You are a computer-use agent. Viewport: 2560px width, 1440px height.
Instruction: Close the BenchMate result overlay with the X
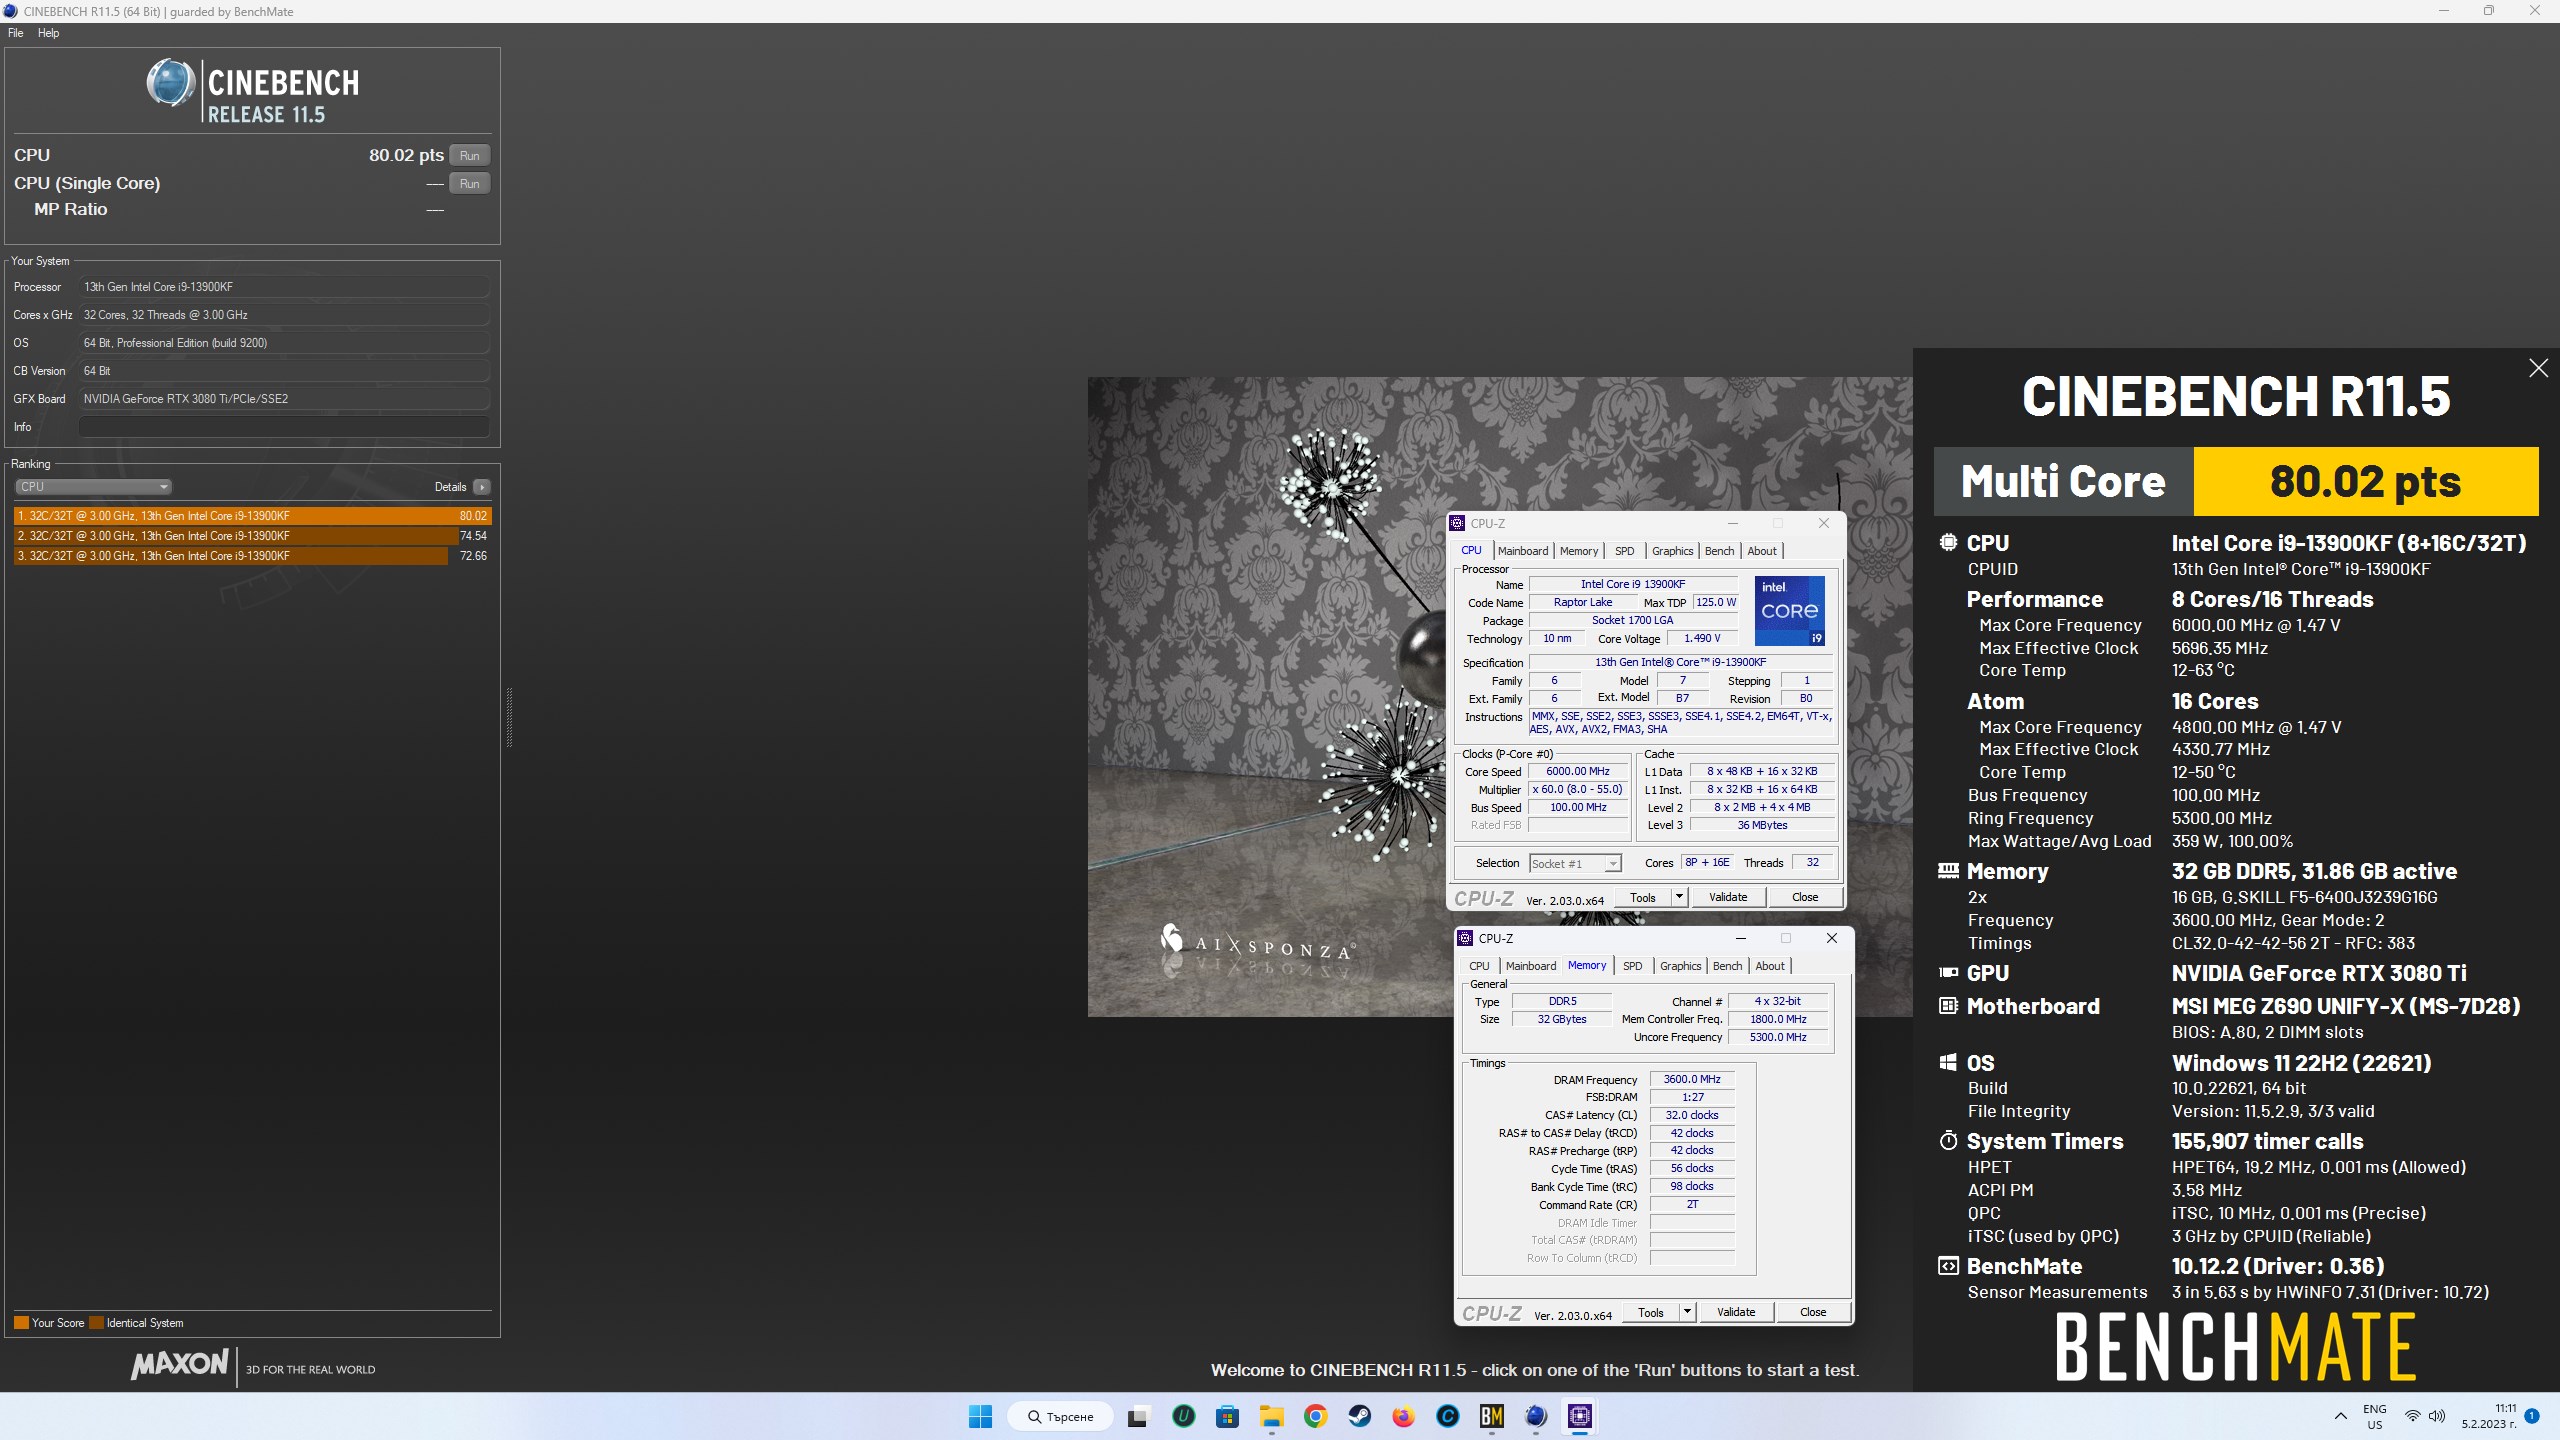click(x=2538, y=368)
